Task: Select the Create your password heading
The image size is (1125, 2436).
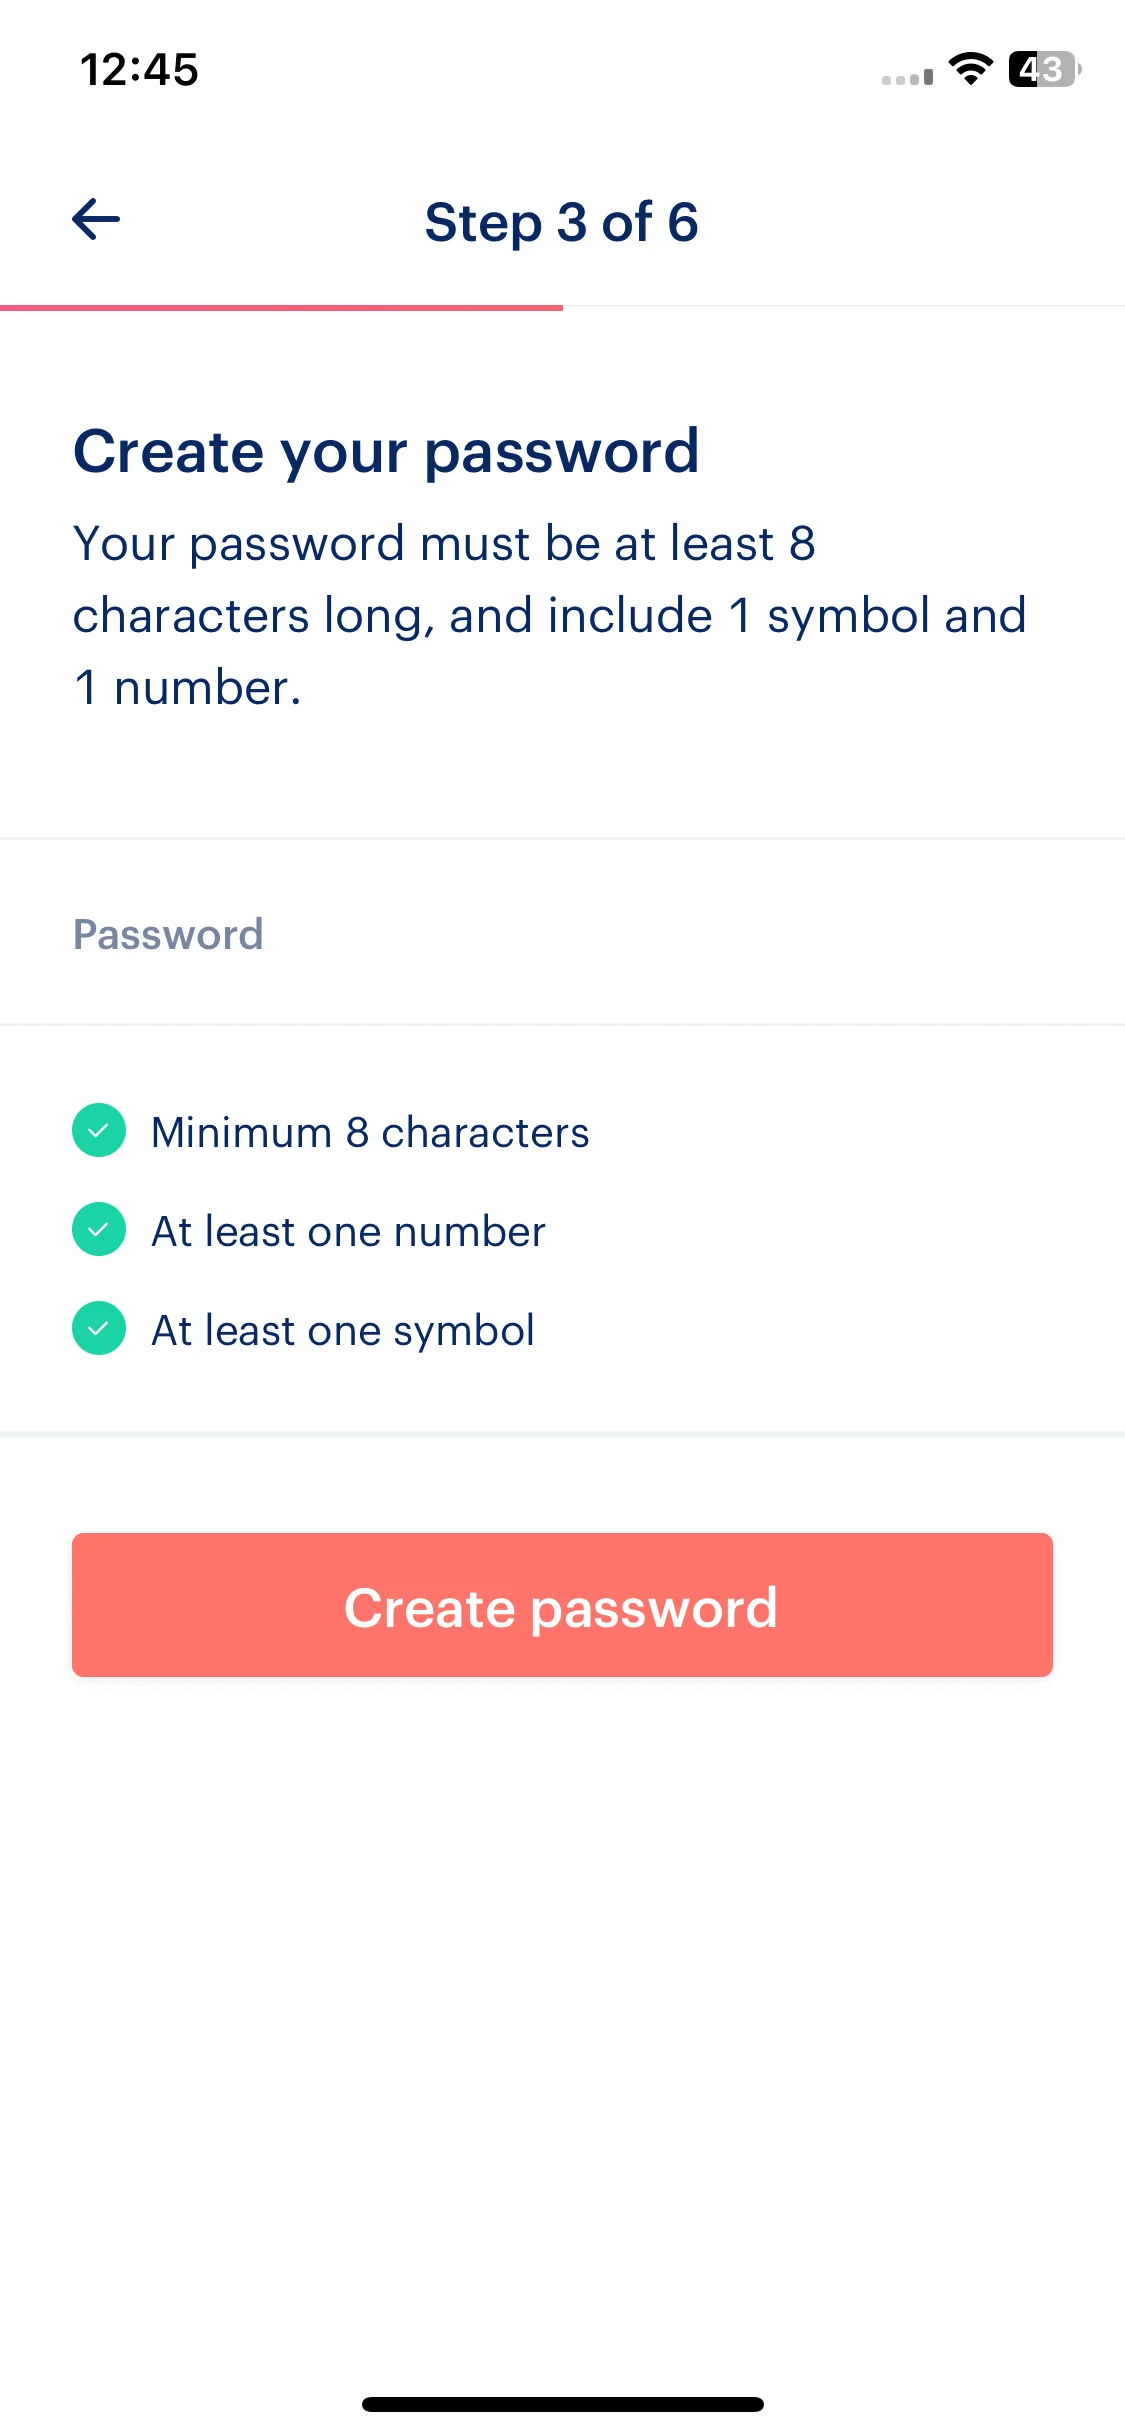Action: click(386, 452)
